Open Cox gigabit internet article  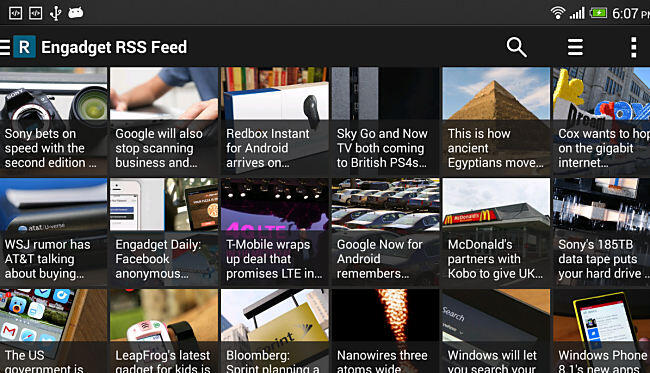click(x=601, y=122)
